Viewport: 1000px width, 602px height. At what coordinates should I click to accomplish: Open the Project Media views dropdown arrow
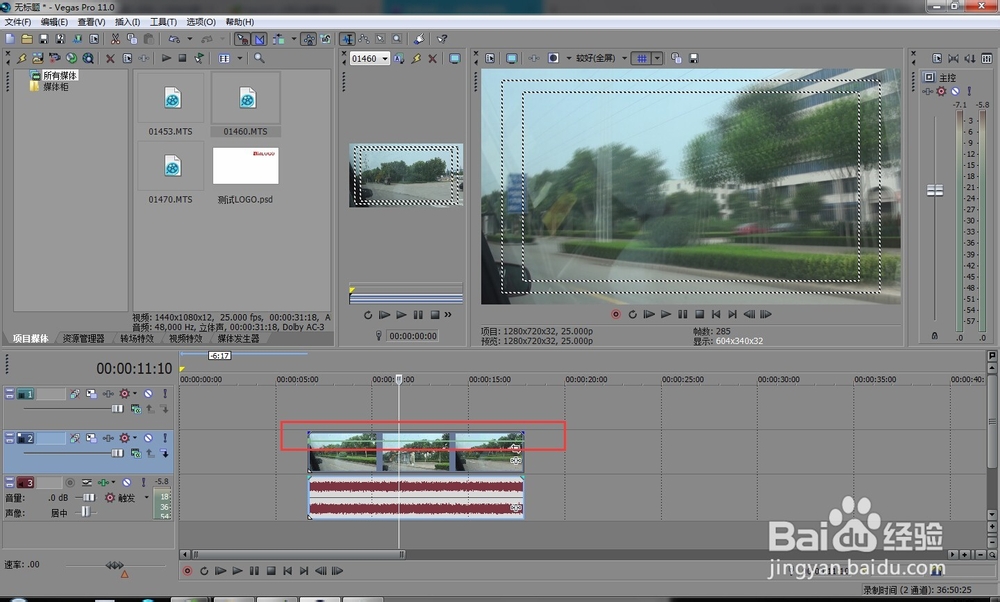point(240,58)
